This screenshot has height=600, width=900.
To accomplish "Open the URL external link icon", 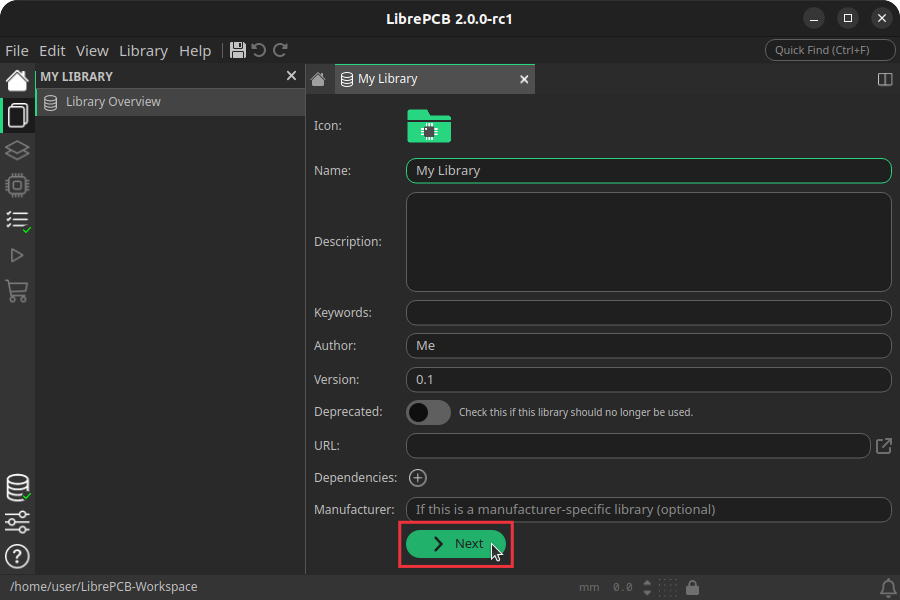I will tap(883, 446).
